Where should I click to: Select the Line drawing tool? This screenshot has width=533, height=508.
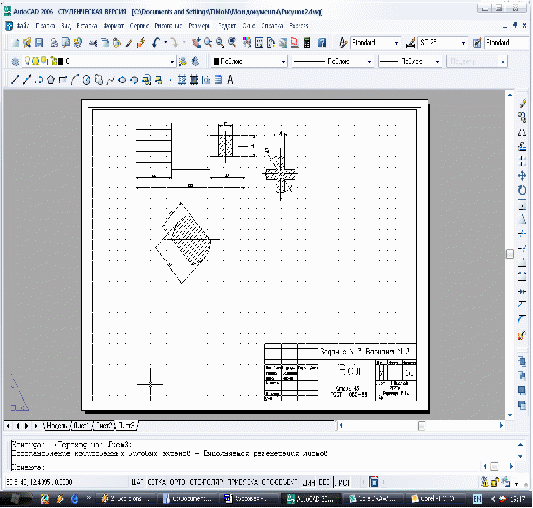15,80
